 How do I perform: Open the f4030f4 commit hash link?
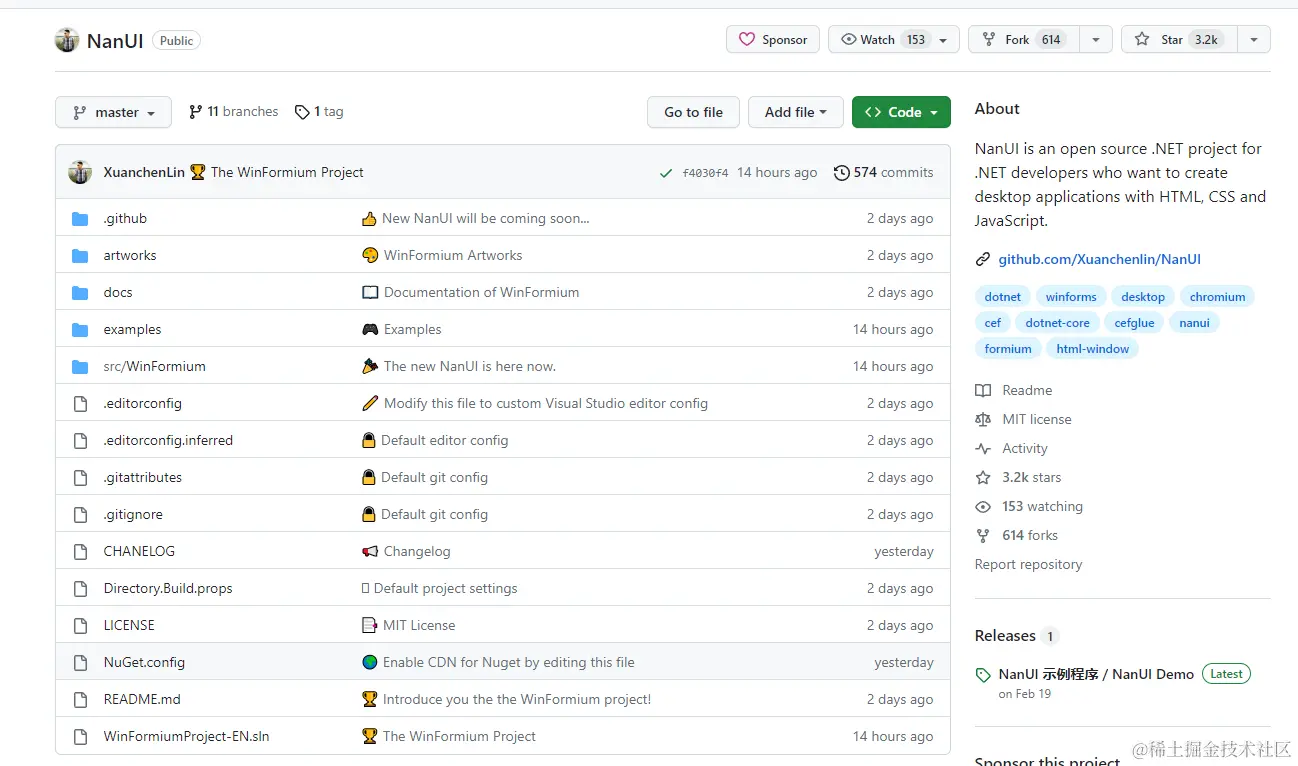[705, 173]
